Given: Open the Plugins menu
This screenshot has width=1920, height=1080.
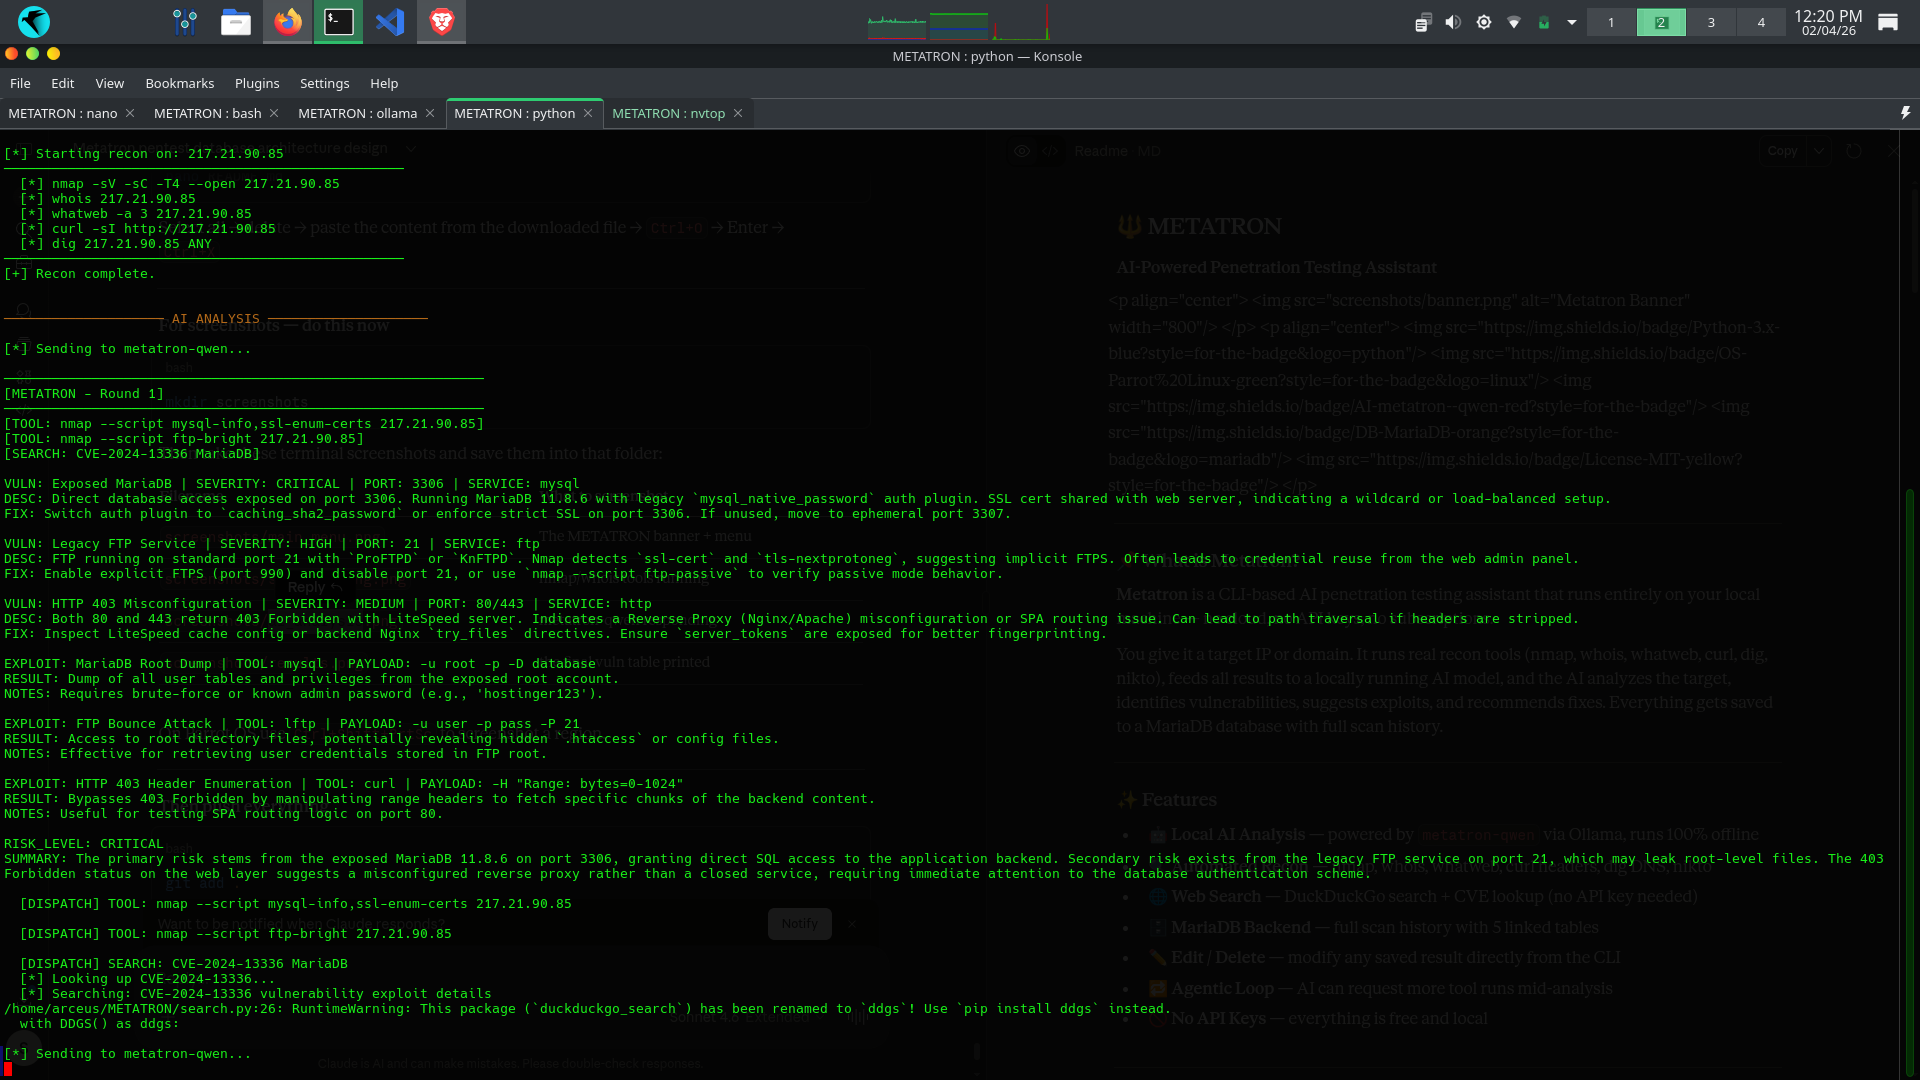Looking at the screenshot, I should (x=257, y=83).
